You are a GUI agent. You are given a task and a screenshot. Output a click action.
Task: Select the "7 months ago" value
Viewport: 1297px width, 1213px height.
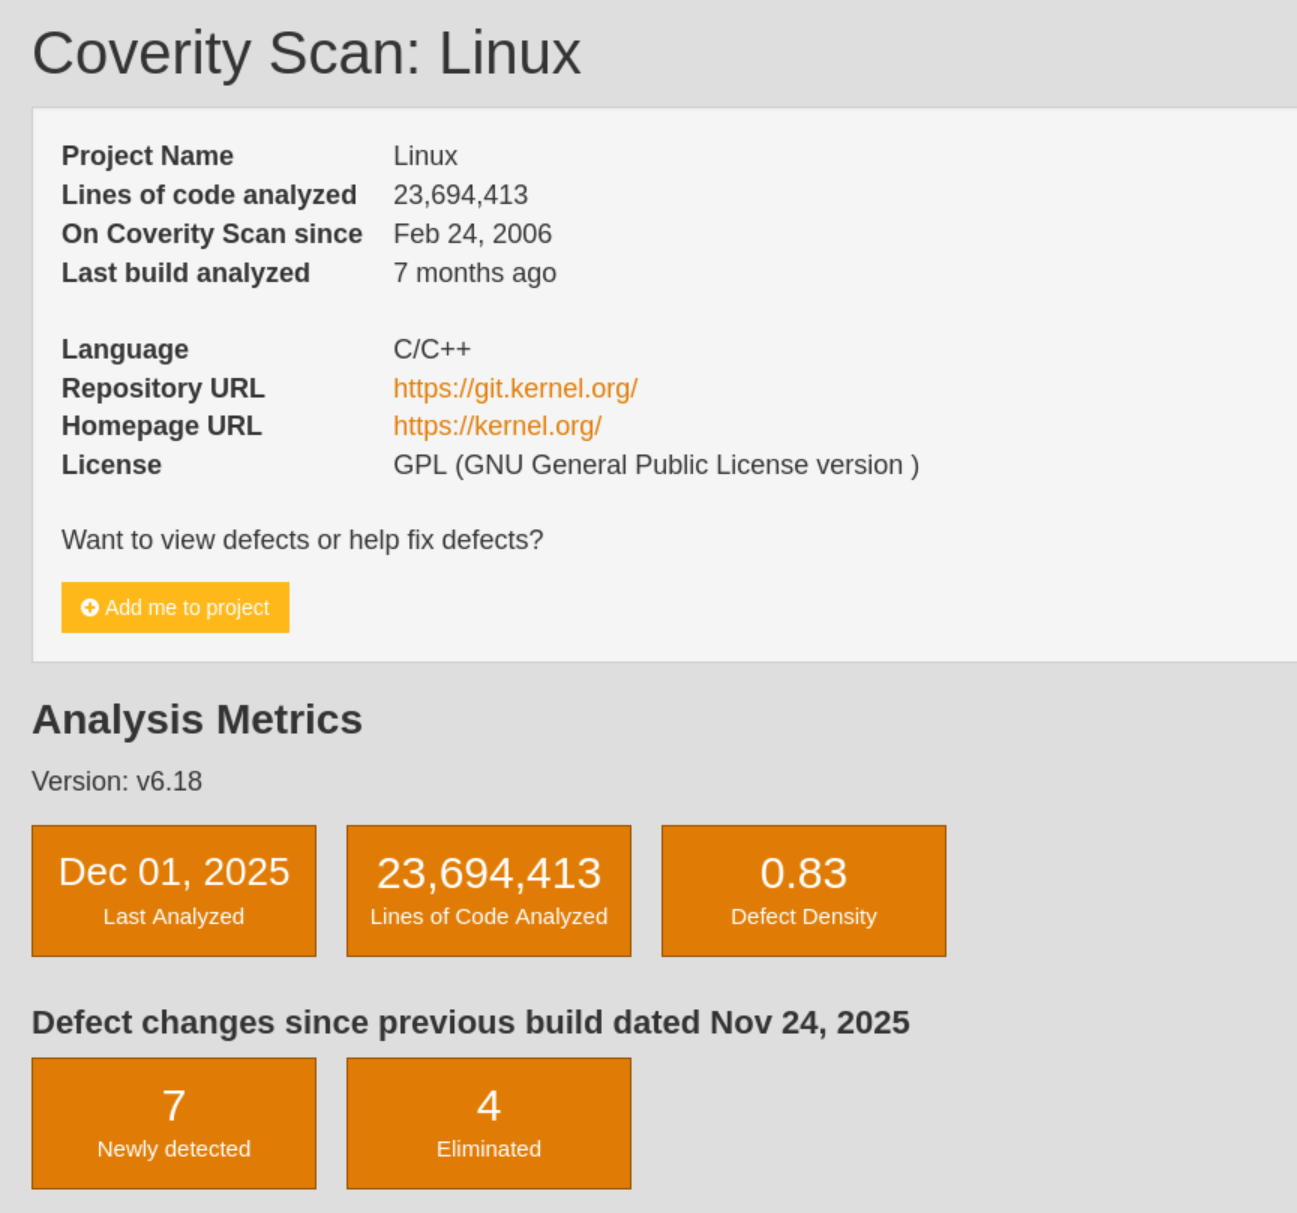[475, 273]
